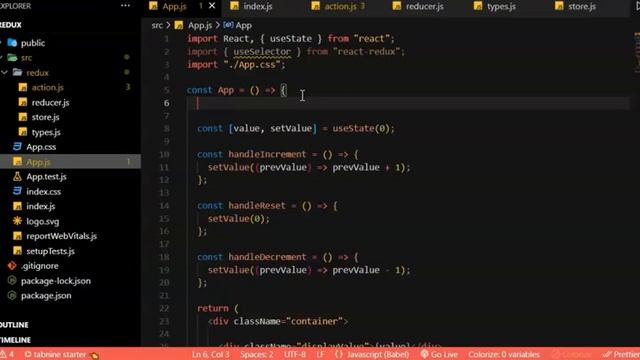Click the editor minimap on the right
This screenshot has height=360, width=640.
[x=636, y=53]
